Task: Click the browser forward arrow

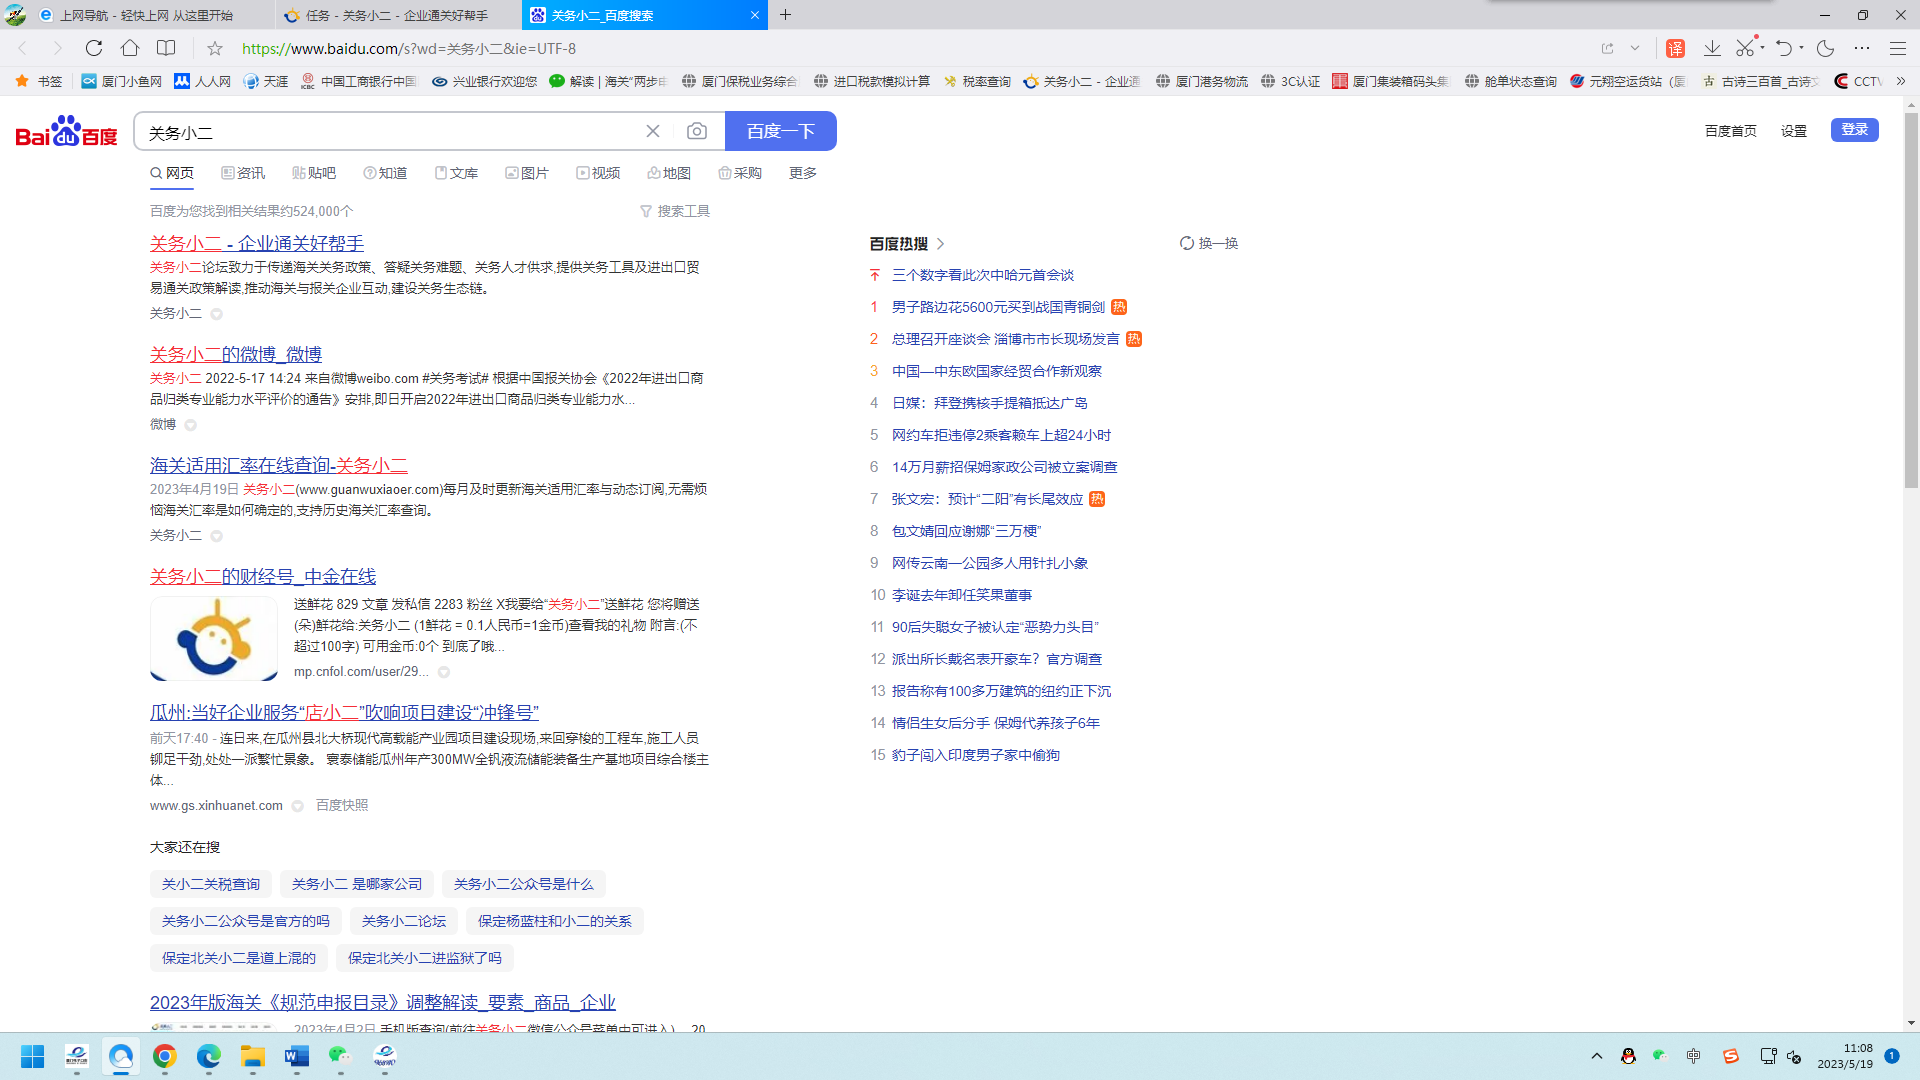Action: click(57, 48)
